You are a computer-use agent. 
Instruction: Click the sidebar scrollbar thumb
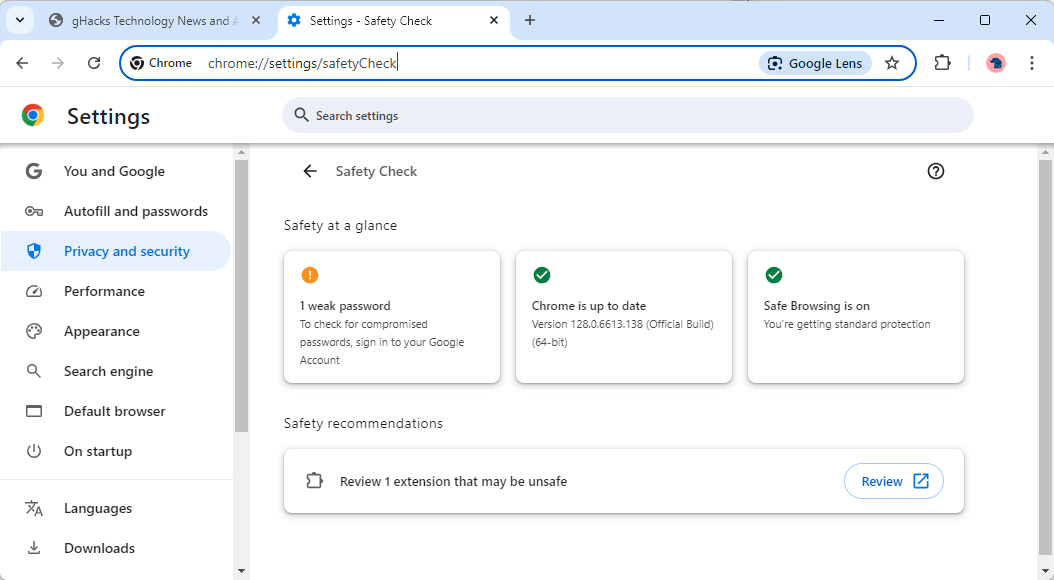[241, 296]
